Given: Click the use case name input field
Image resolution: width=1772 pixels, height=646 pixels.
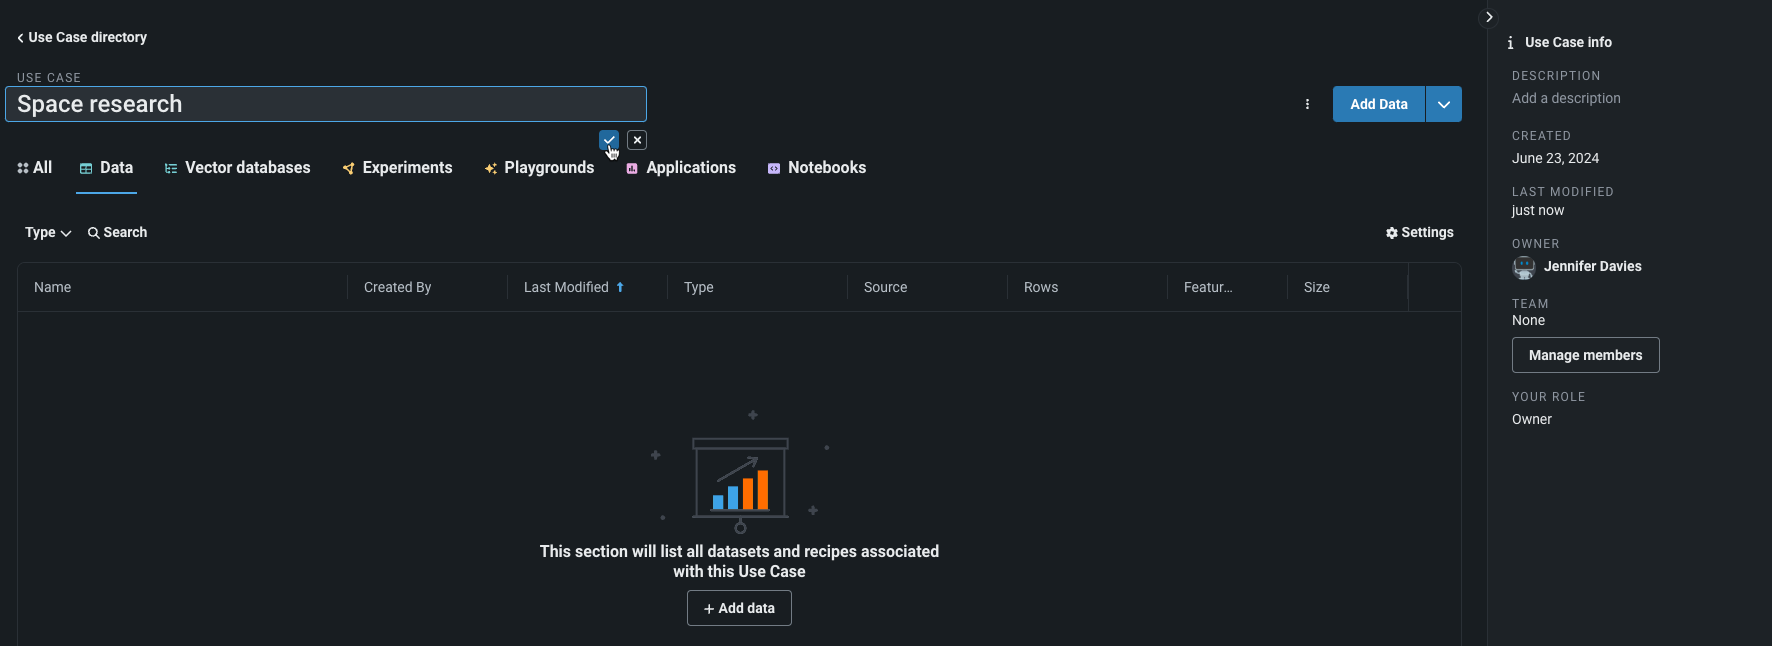Looking at the screenshot, I should click(325, 104).
